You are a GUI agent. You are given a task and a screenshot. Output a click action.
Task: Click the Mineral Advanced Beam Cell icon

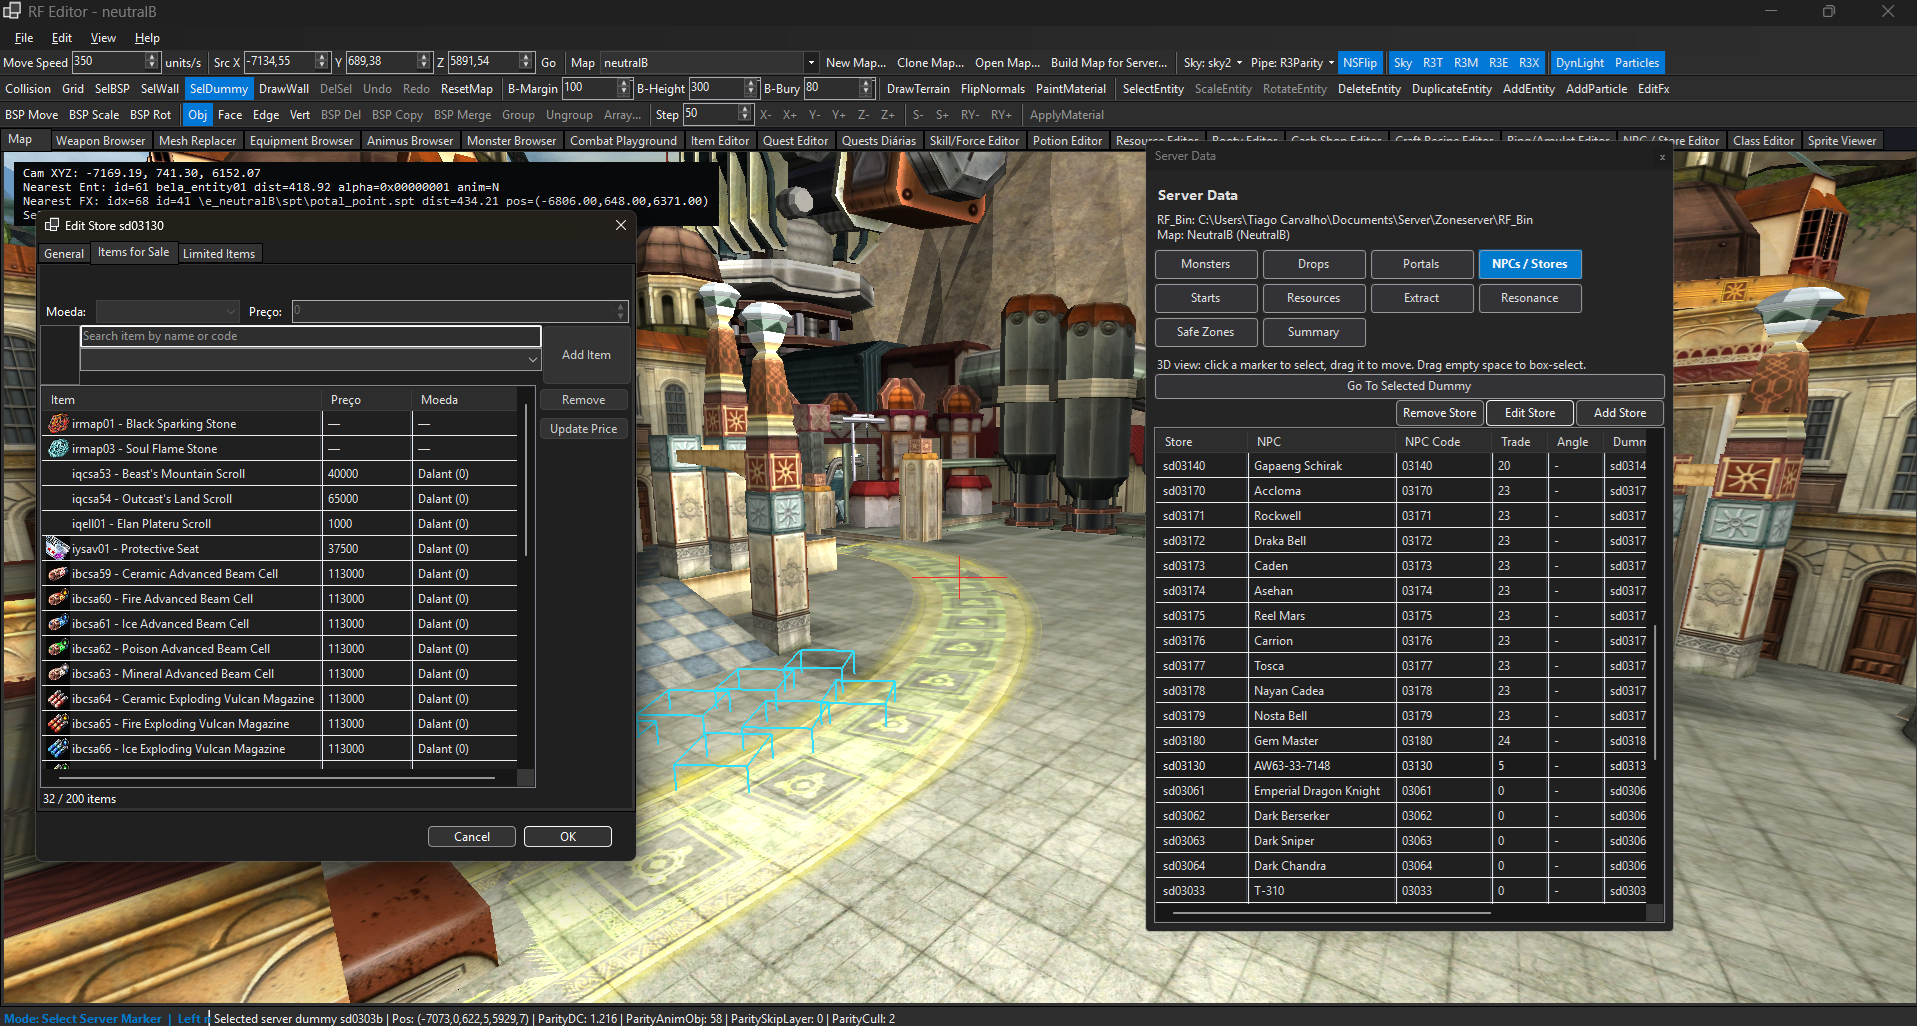click(x=58, y=673)
